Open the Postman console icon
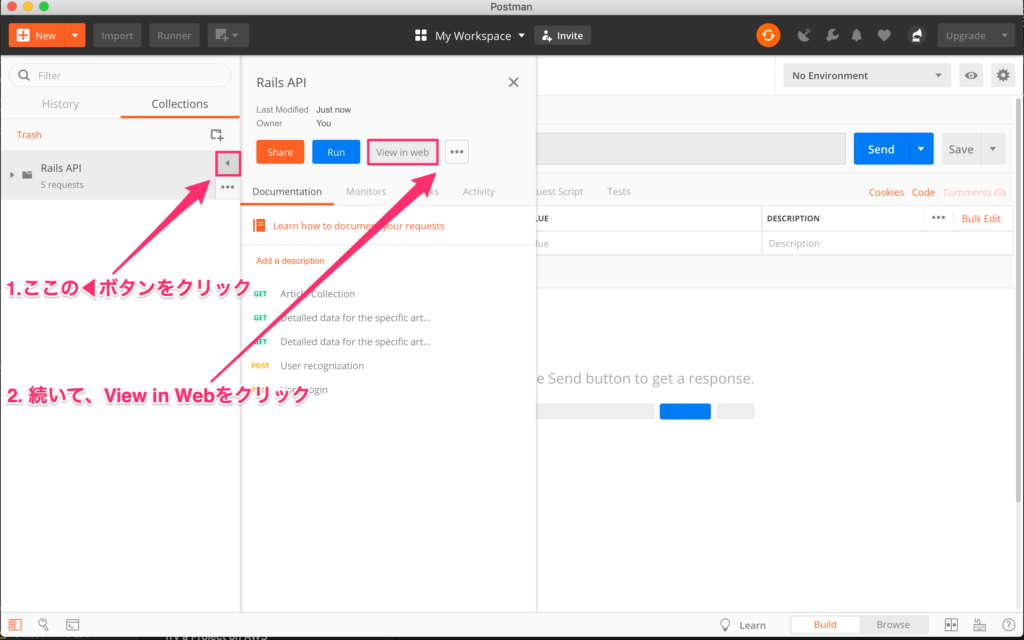Viewport: 1024px width, 640px height. 73,625
